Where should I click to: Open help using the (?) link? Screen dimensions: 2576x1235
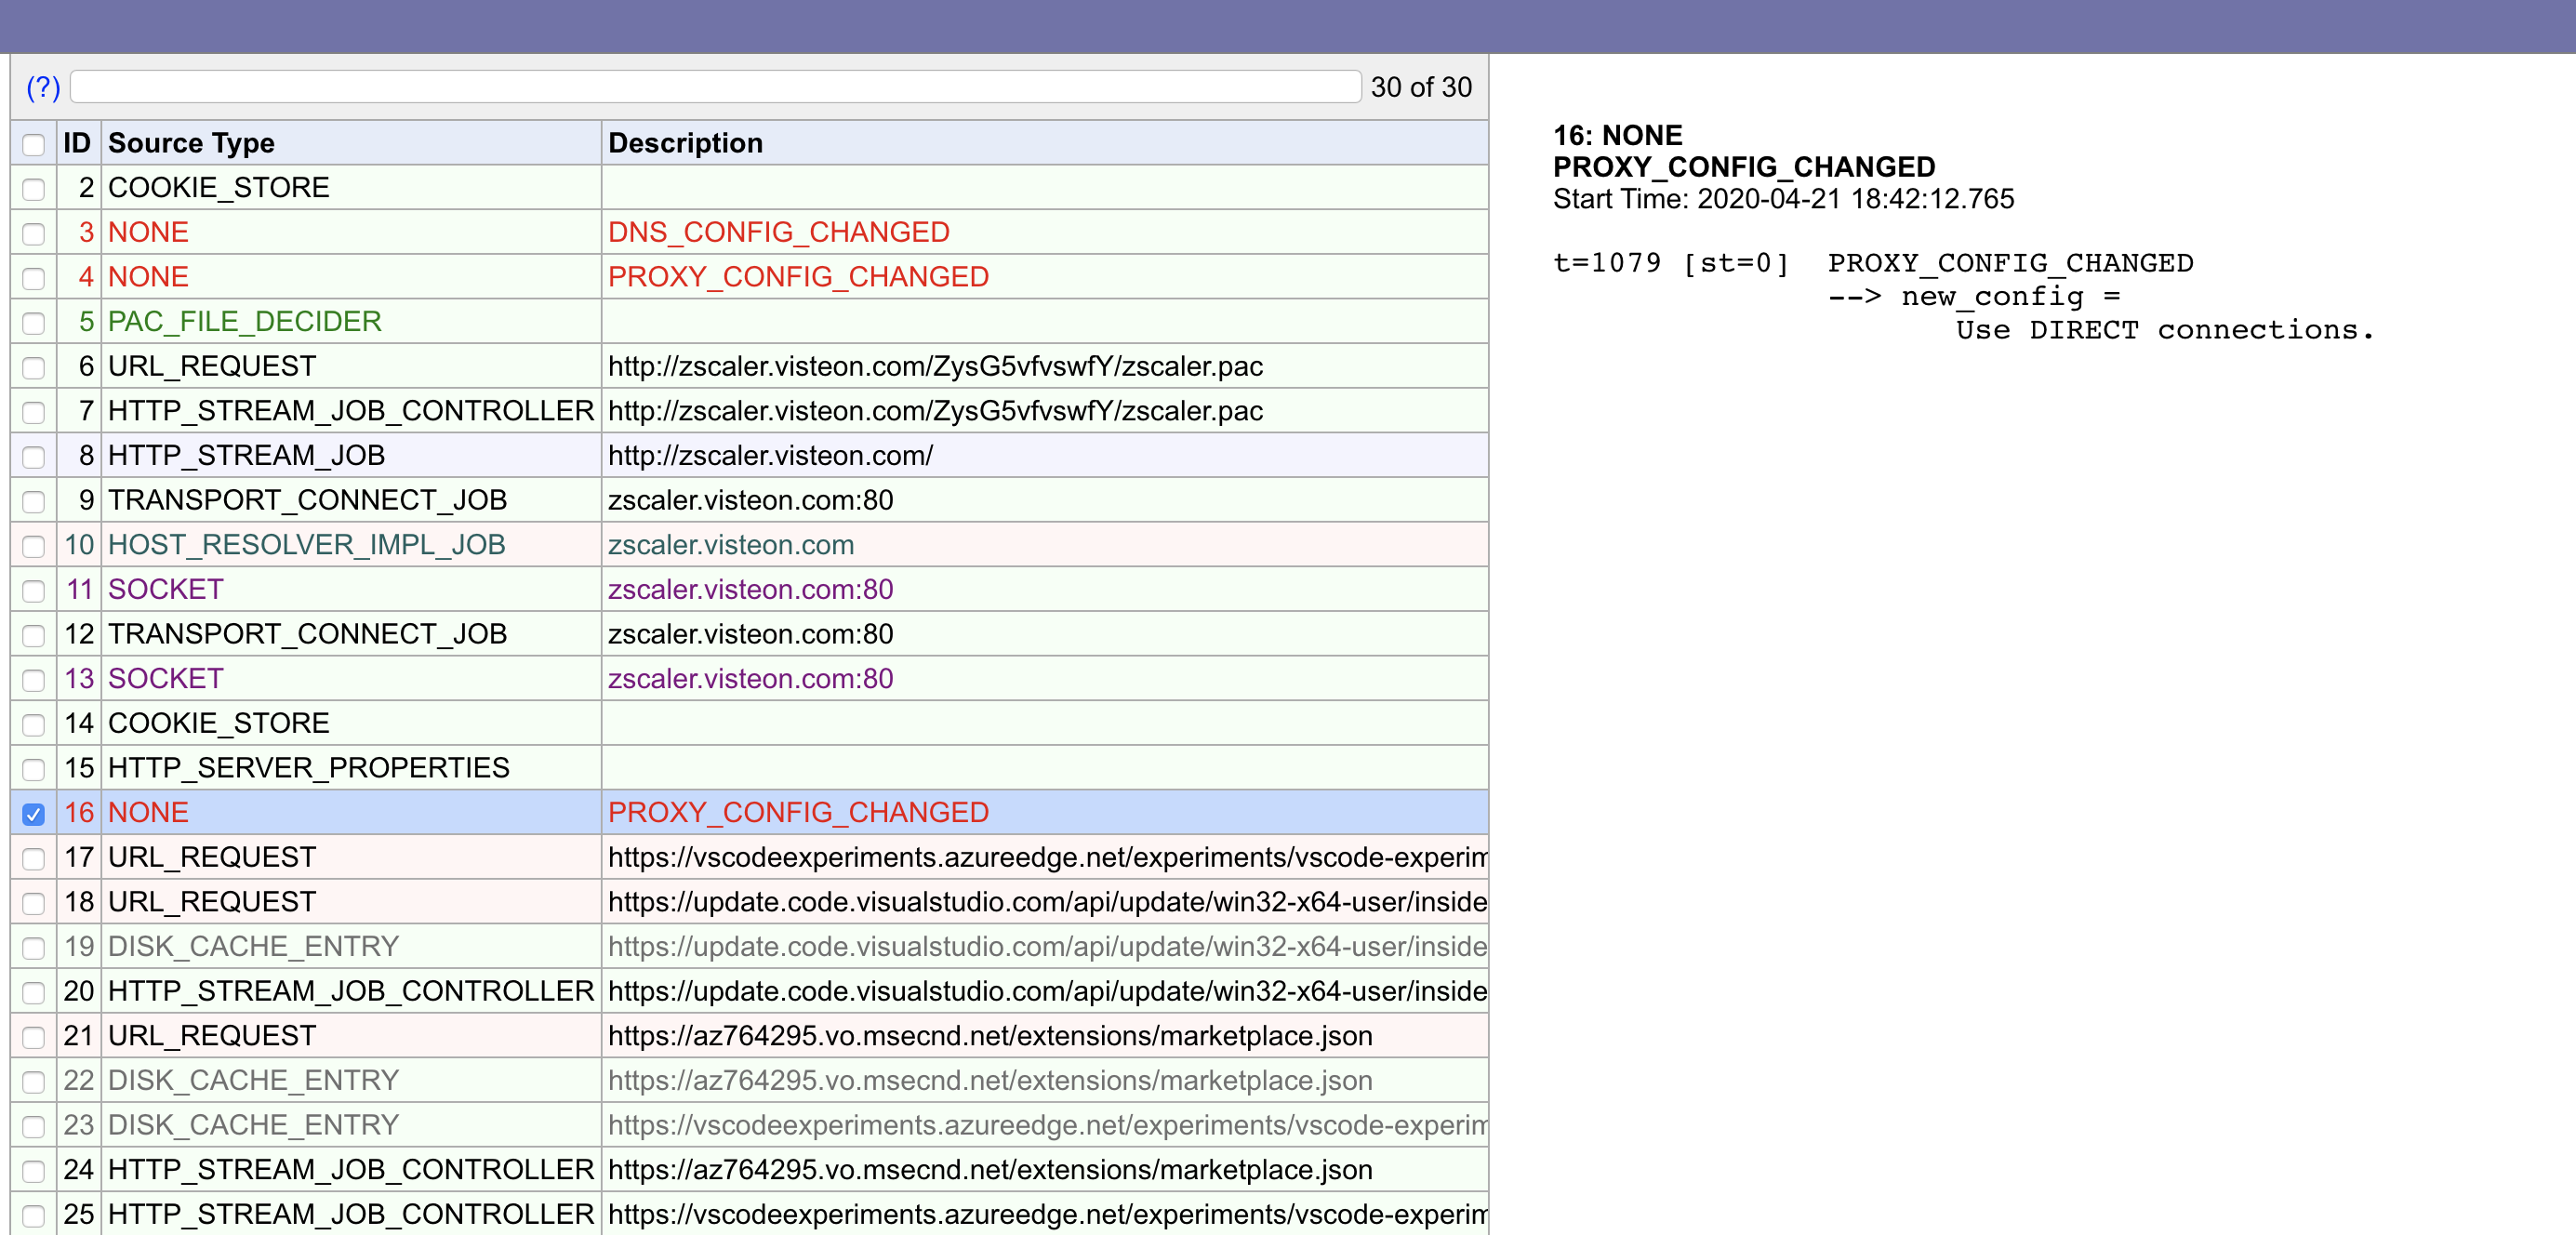(x=42, y=88)
